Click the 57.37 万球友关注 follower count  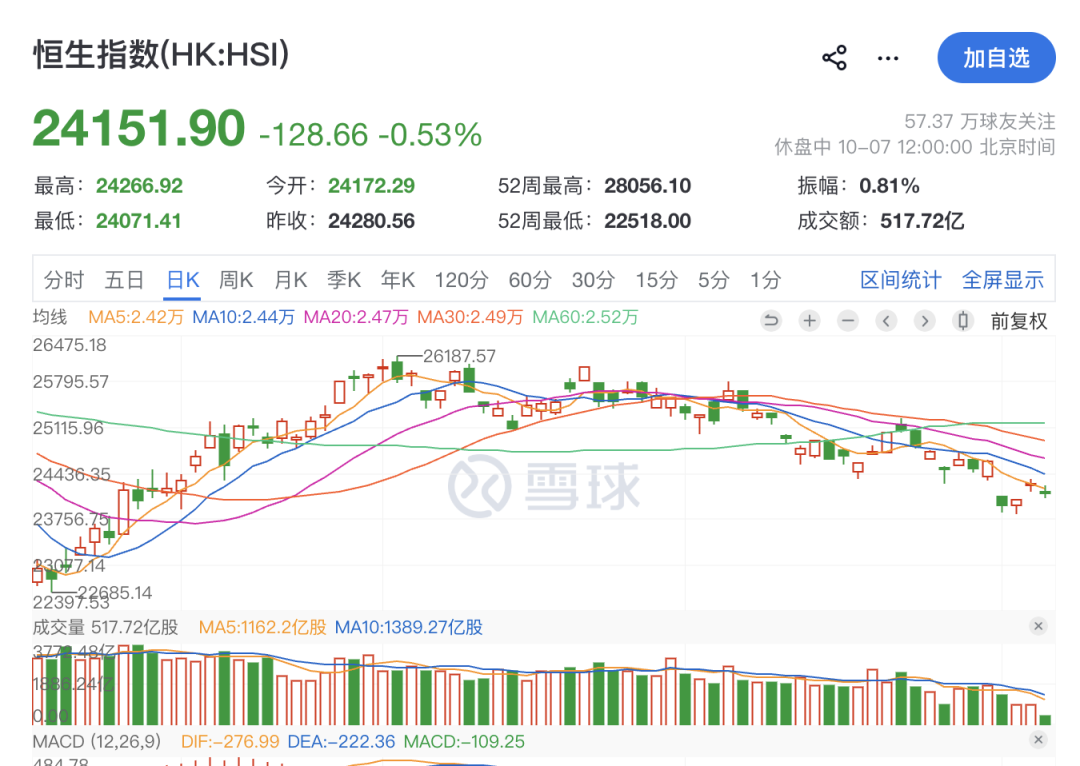pyautogui.click(x=979, y=122)
